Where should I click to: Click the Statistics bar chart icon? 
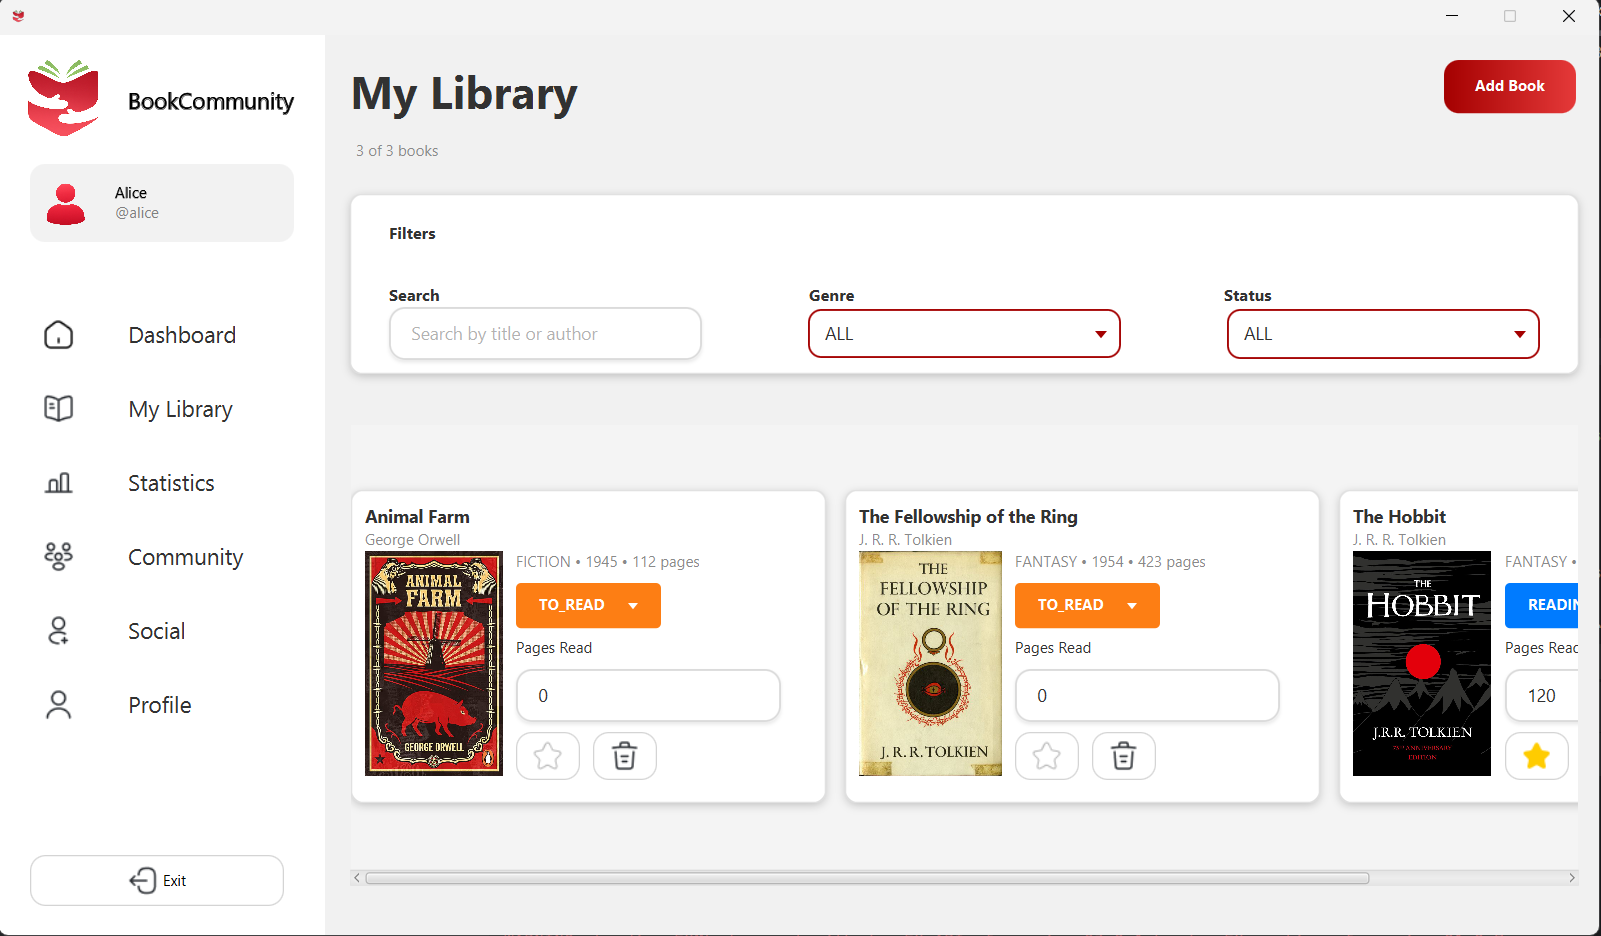(59, 483)
